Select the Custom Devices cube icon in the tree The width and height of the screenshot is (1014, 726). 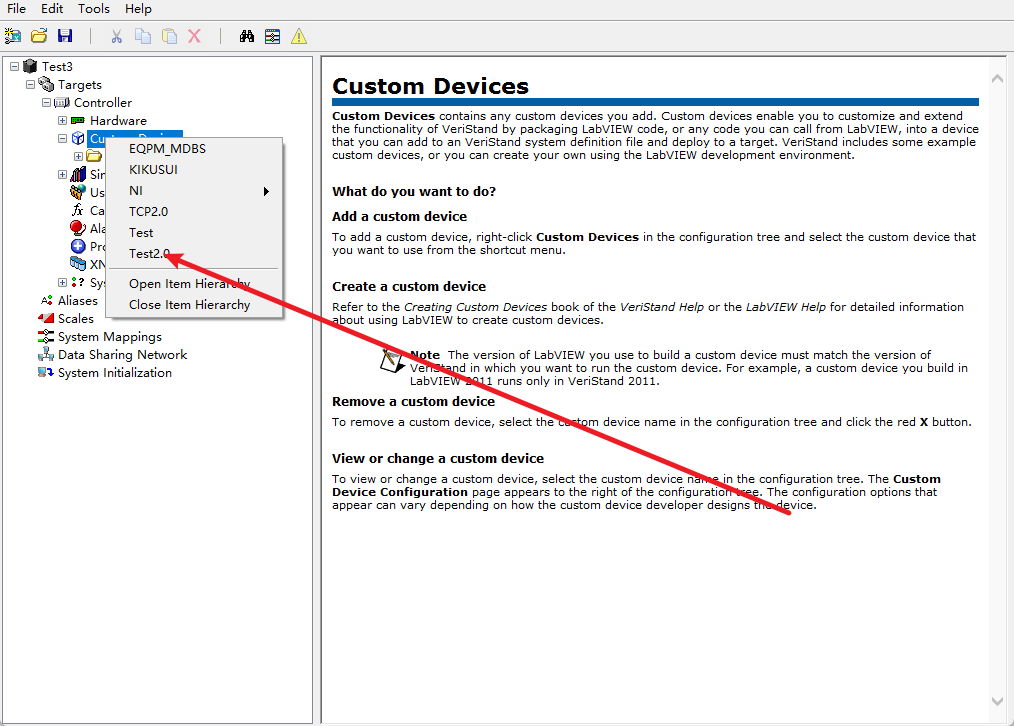[78, 138]
